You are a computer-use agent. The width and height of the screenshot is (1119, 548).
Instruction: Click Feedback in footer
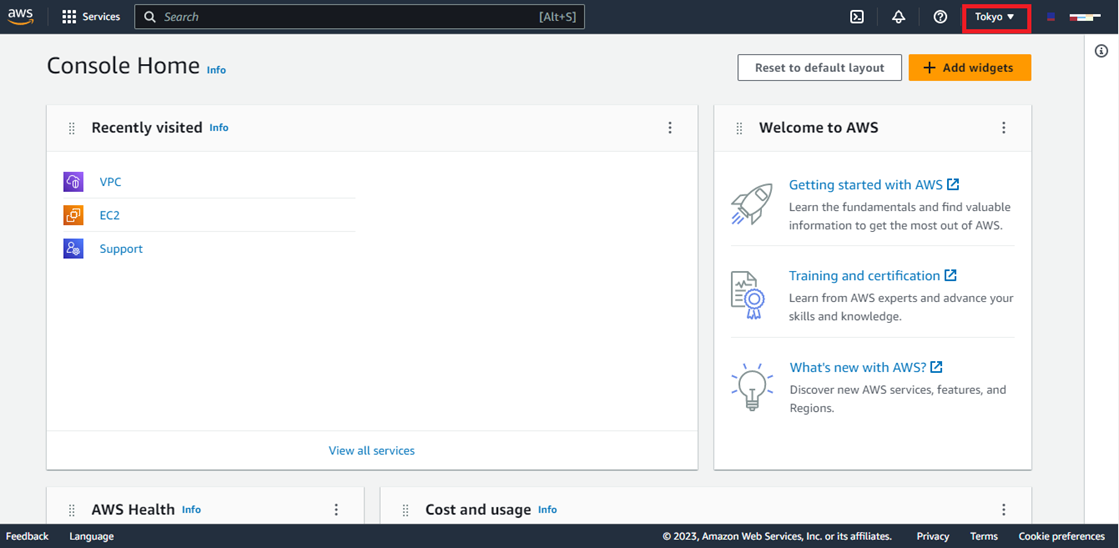(27, 537)
